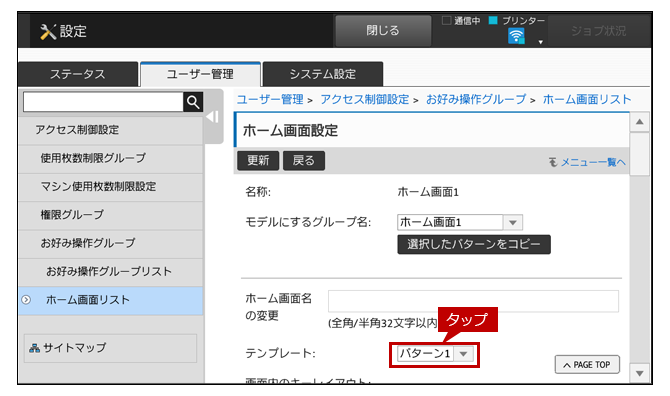Select ホーム画面リスト in the sidebar

pos(111,300)
